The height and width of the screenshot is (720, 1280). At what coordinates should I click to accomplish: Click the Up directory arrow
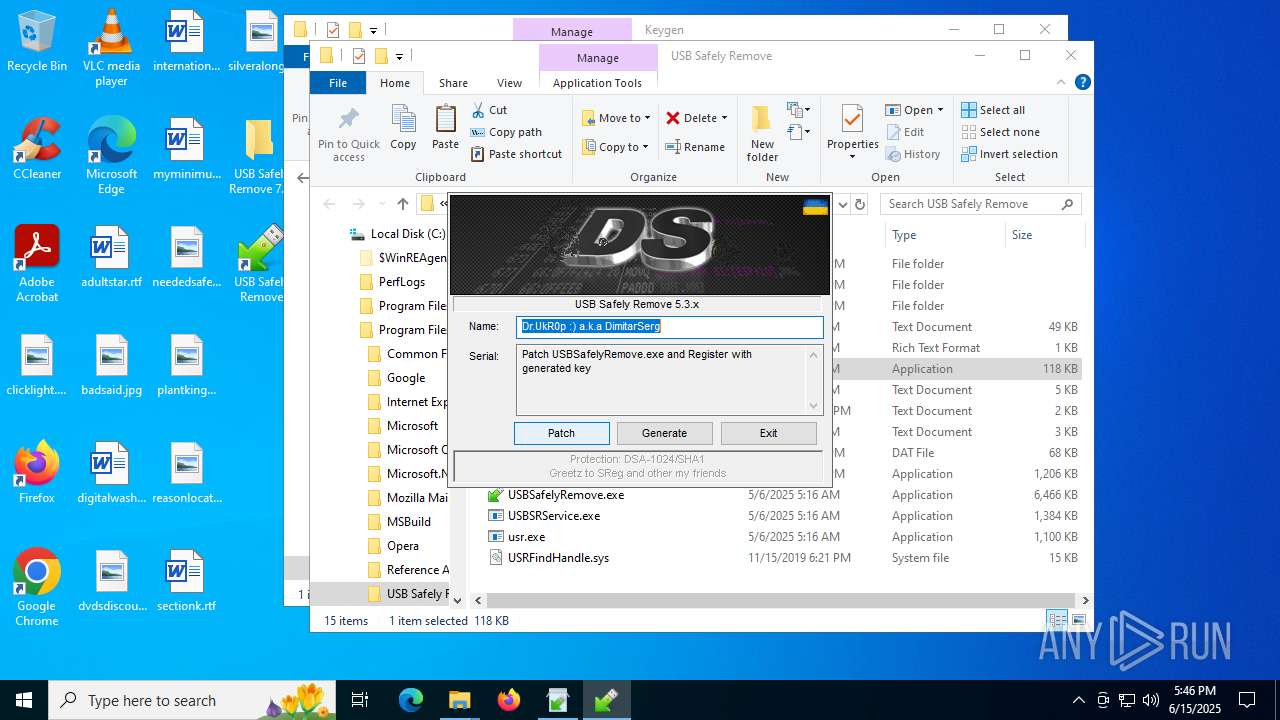(x=403, y=204)
